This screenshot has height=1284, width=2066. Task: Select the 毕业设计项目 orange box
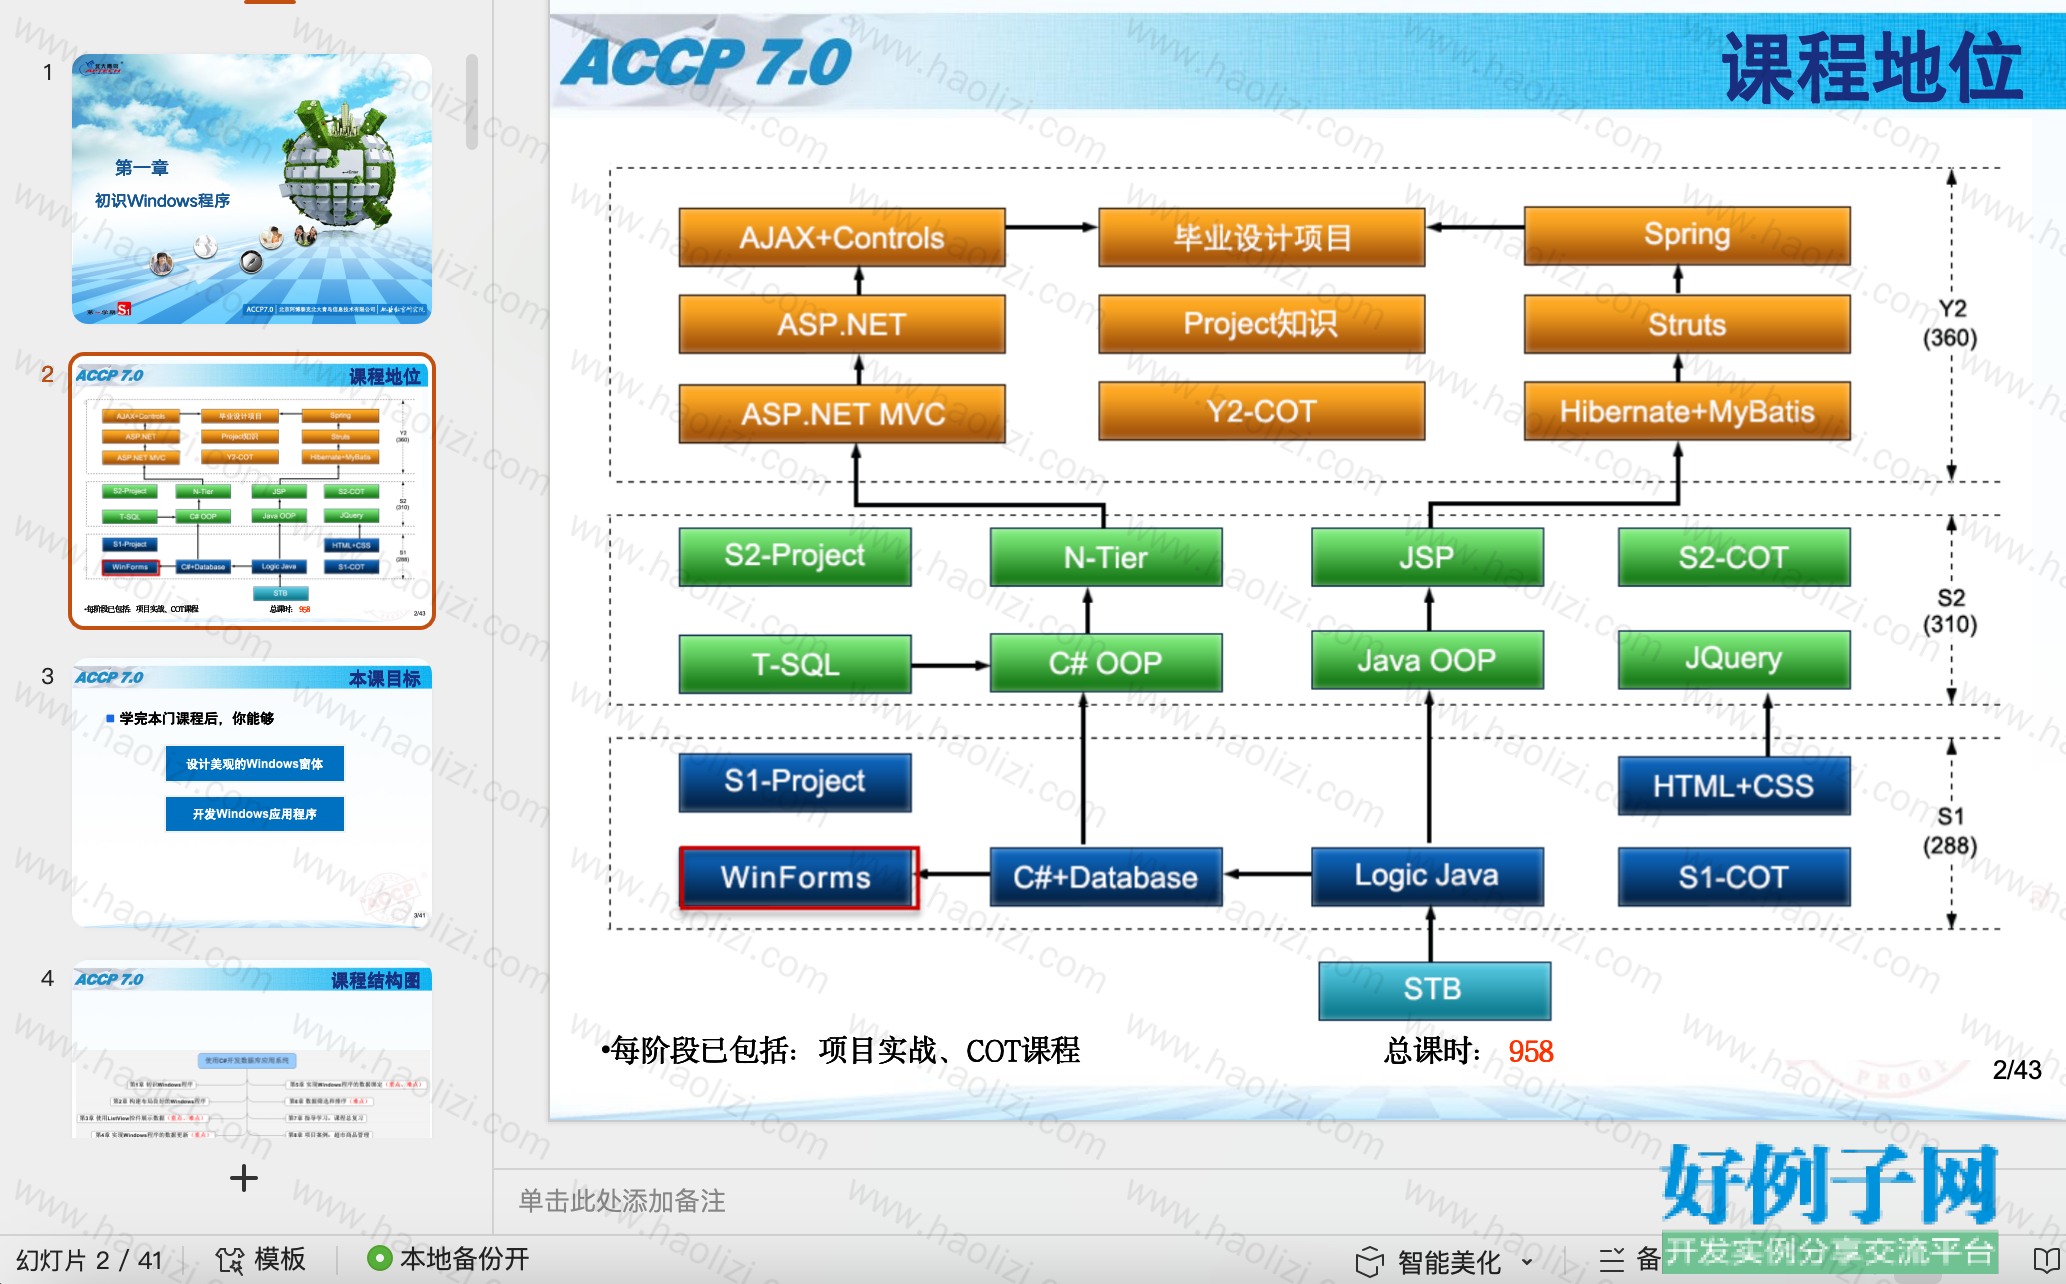[1261, 237]
